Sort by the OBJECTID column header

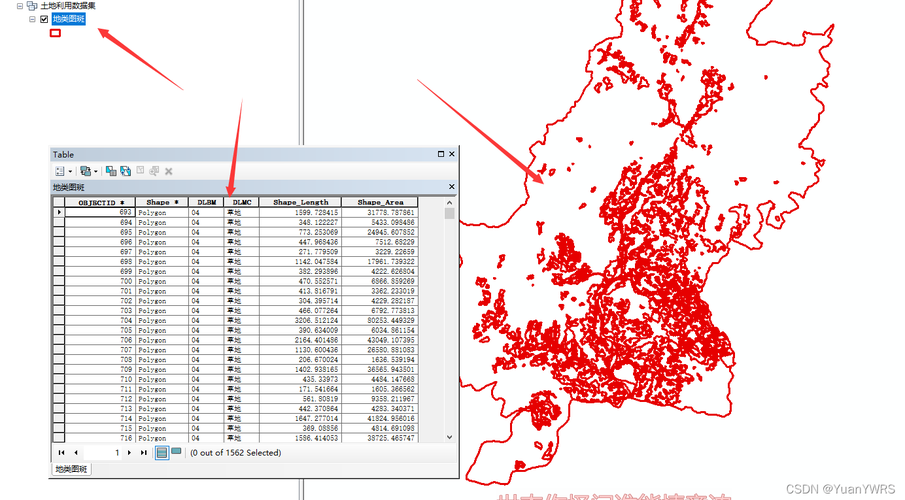pyautogui.click(x=100, y=203)
